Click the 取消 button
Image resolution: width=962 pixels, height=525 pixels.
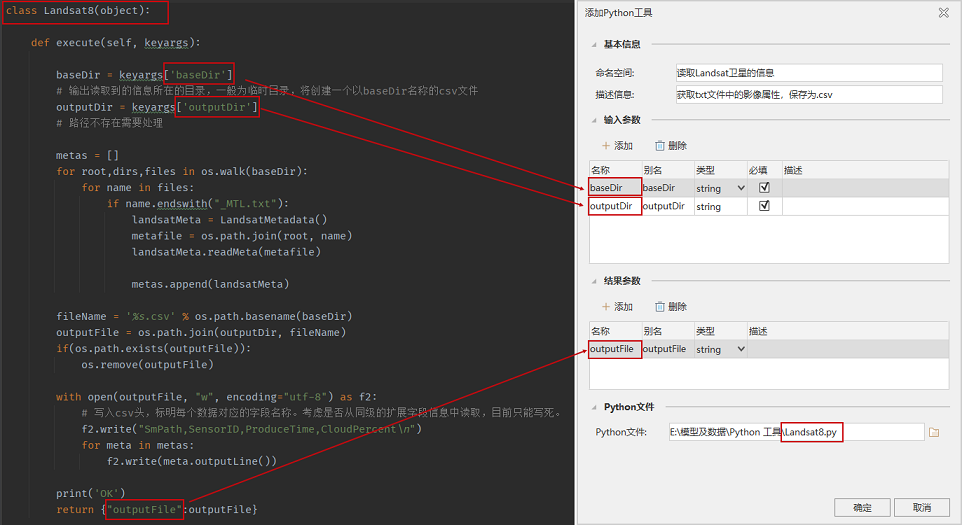point(921,507)
